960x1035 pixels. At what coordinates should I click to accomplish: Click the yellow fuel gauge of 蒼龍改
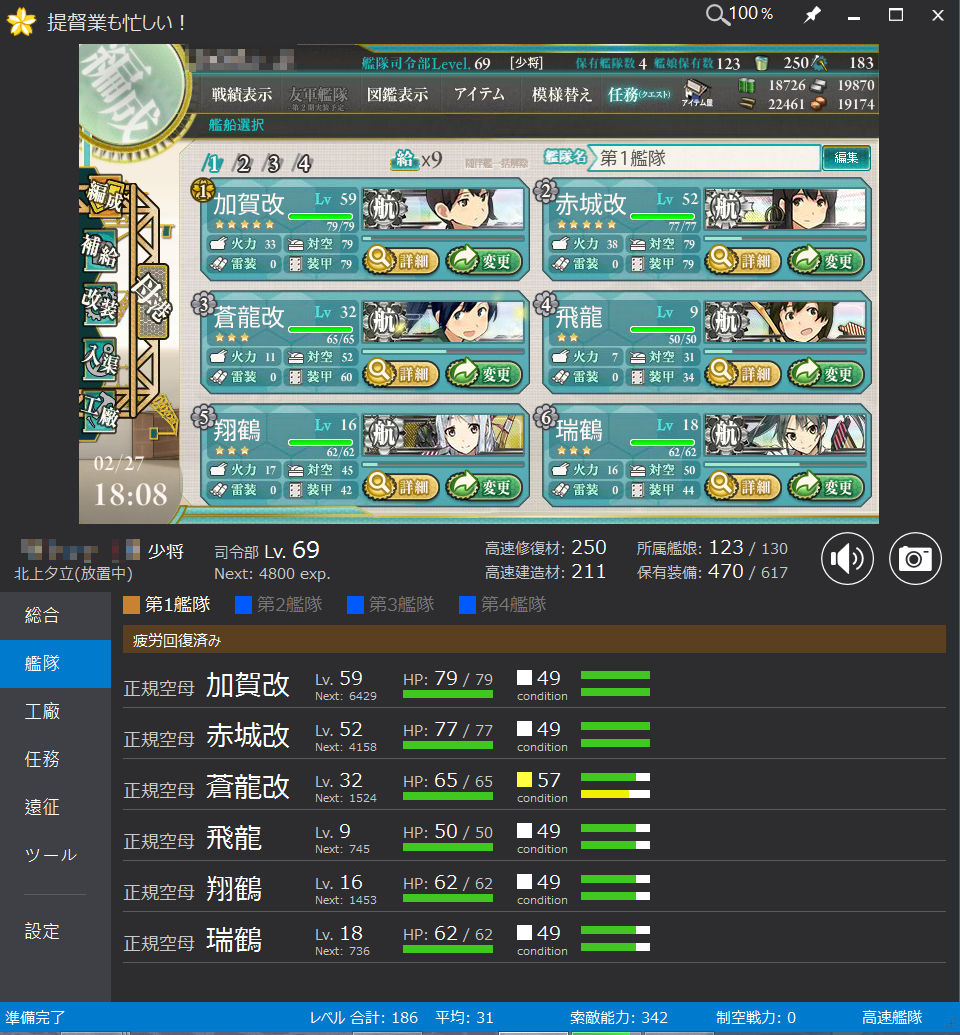point(615,794)
